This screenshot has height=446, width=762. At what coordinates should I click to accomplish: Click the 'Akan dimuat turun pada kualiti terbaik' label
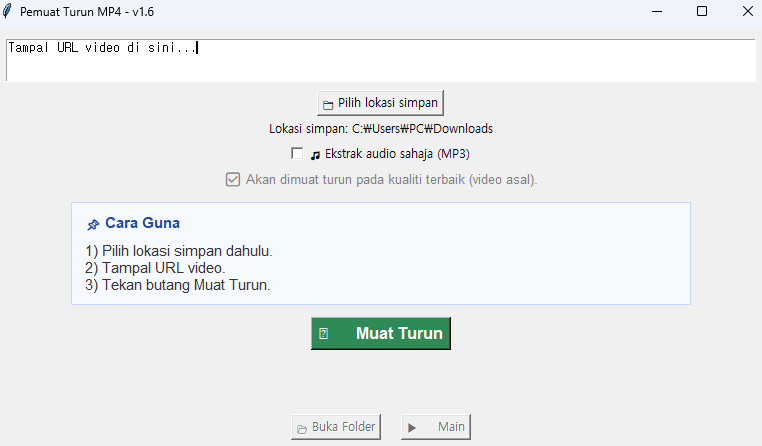click(x=391, y=180)
